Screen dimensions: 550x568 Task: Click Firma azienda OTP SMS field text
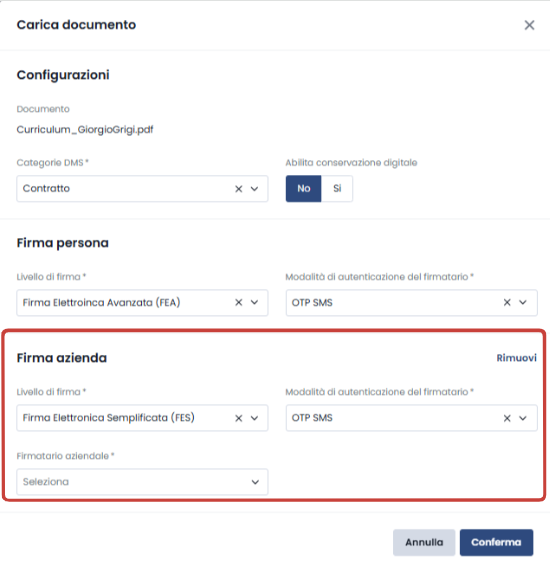coord(312,418)
